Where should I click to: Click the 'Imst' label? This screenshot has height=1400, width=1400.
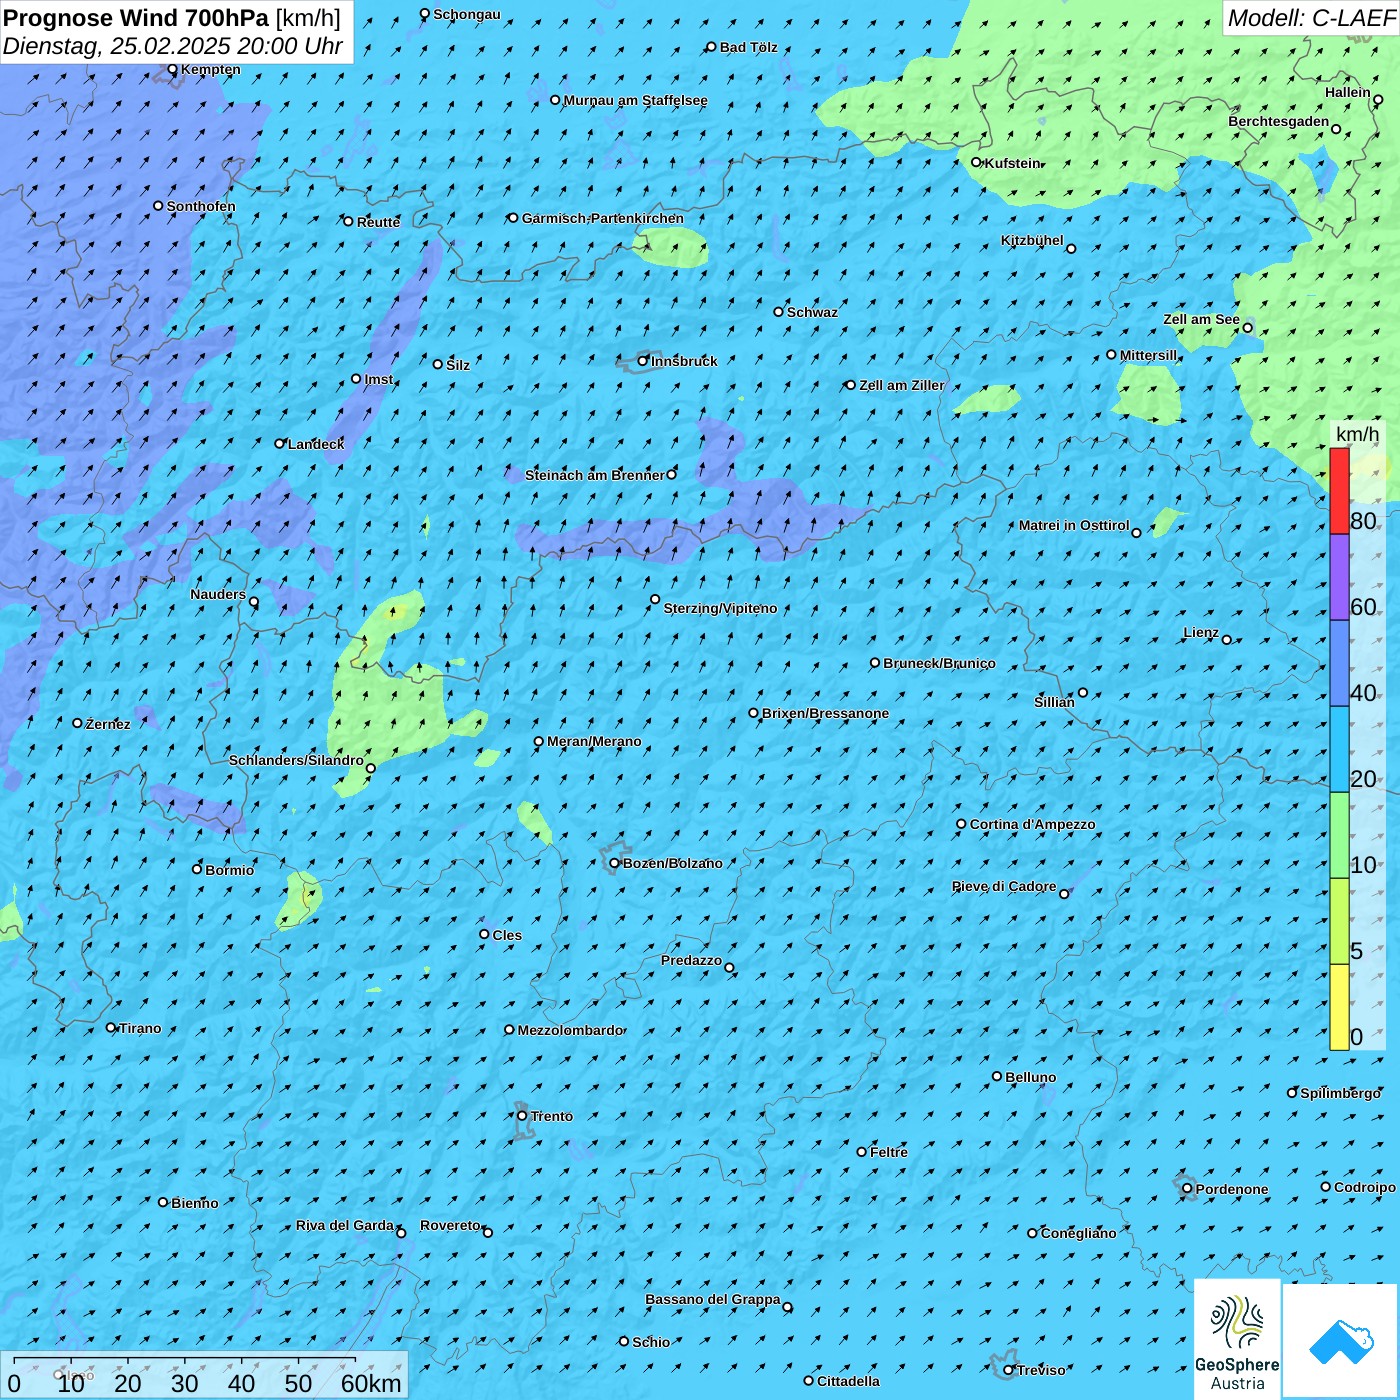(x=378, y=379)
